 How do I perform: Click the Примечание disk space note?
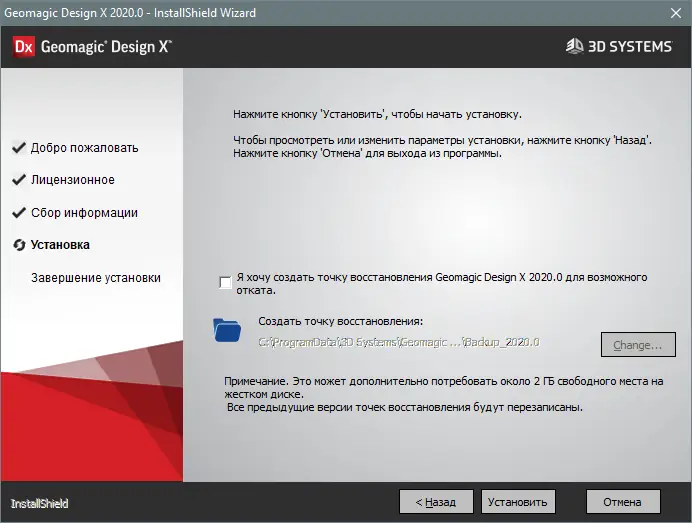point(444,388)
